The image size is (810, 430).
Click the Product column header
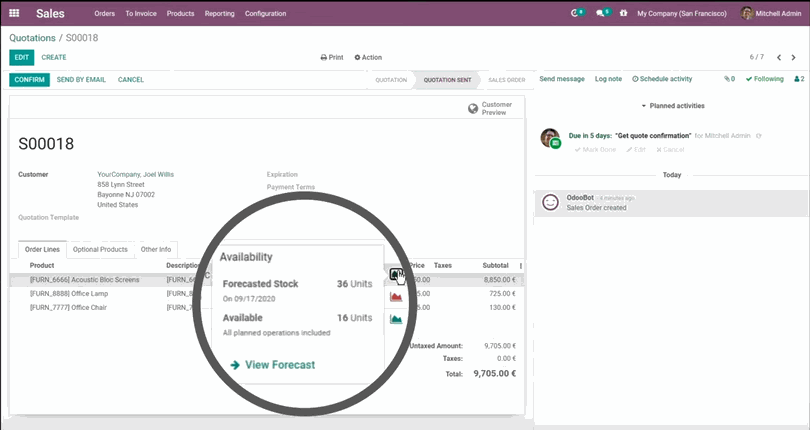42,266
